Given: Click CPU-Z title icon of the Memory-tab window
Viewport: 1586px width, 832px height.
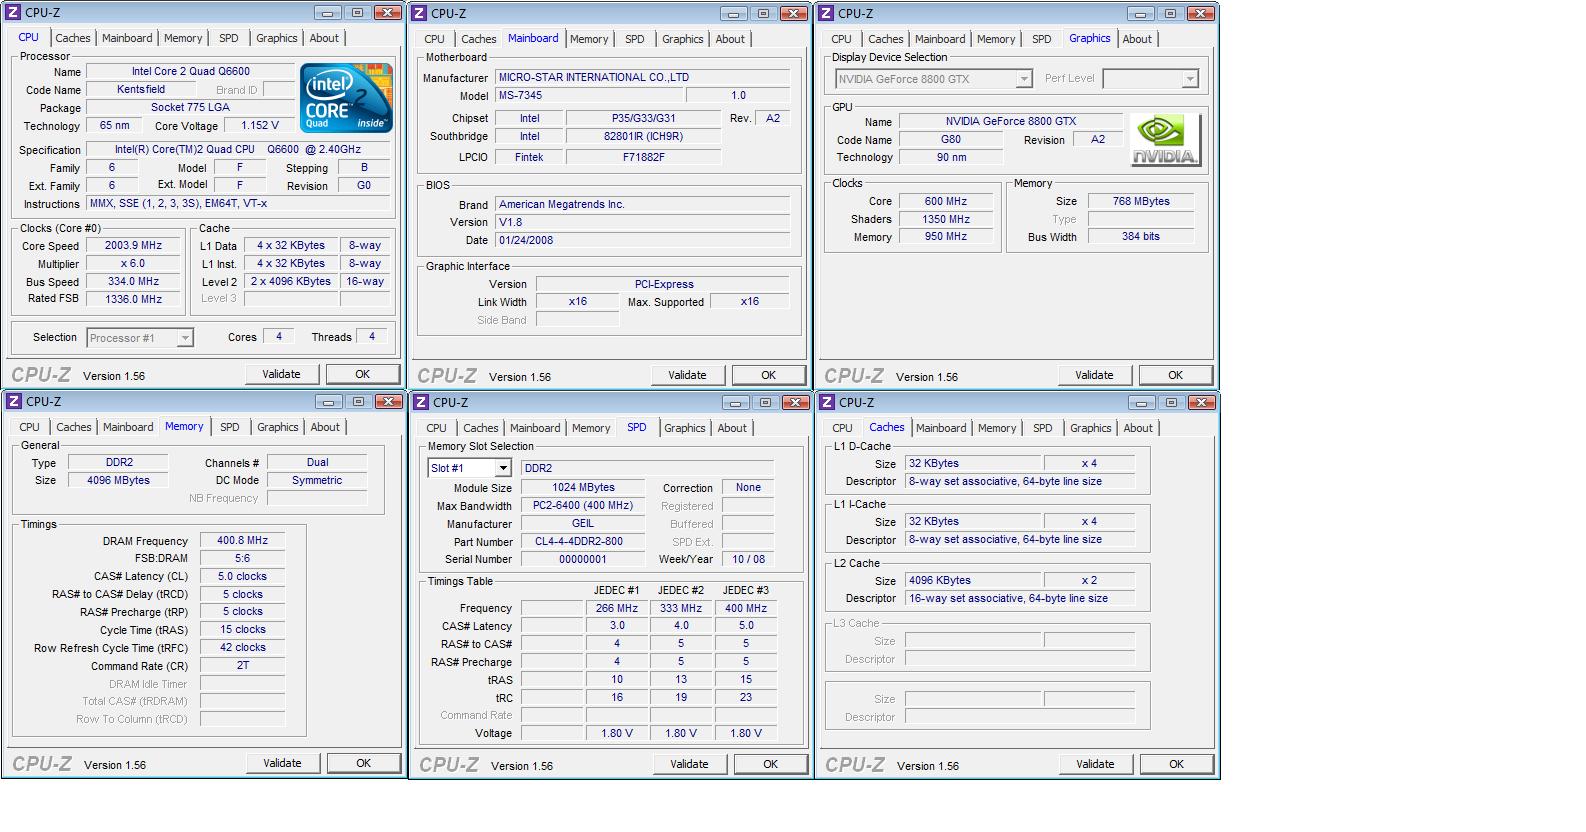Looking at the screenshot, I should coord(15,401).
